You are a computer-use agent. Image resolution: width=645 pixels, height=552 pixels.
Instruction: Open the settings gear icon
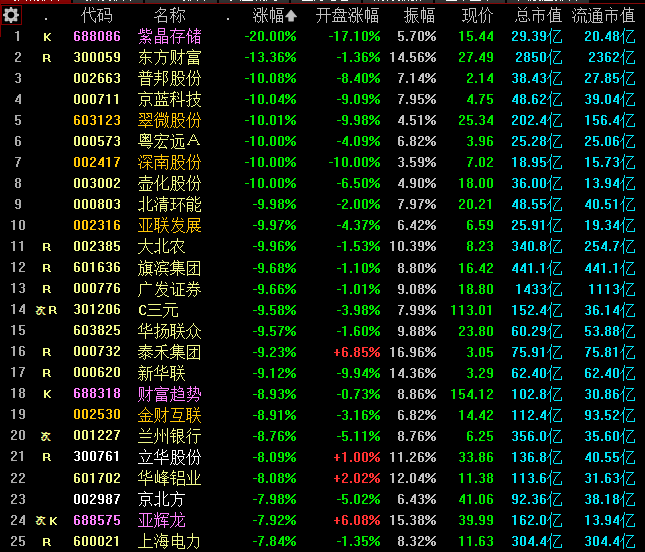(11, 16)
